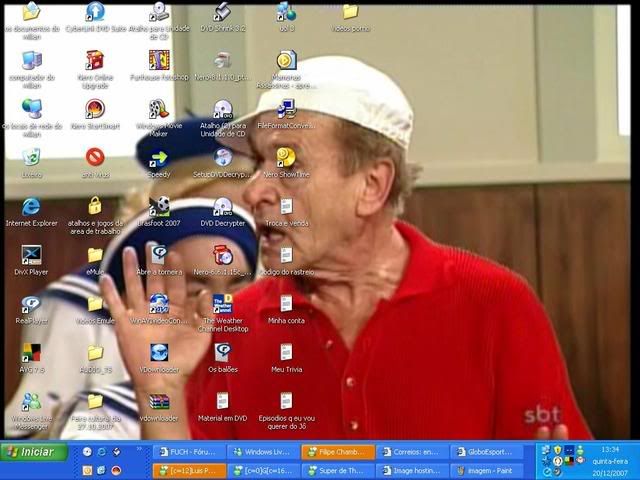Select the Nero-8.1.1.0_pt installer icon
Screen dimensions: 640x480
tap(222, 60)
